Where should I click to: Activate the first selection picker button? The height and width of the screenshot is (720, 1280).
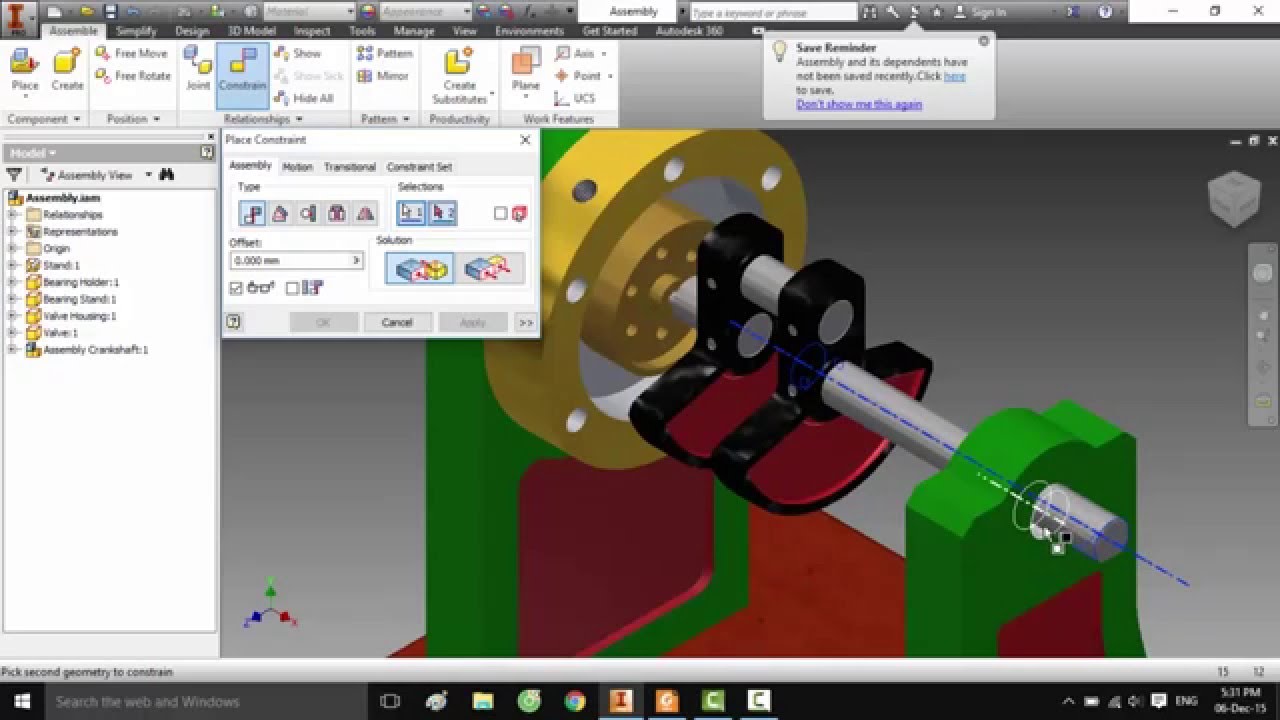click(x=411, y=213)
